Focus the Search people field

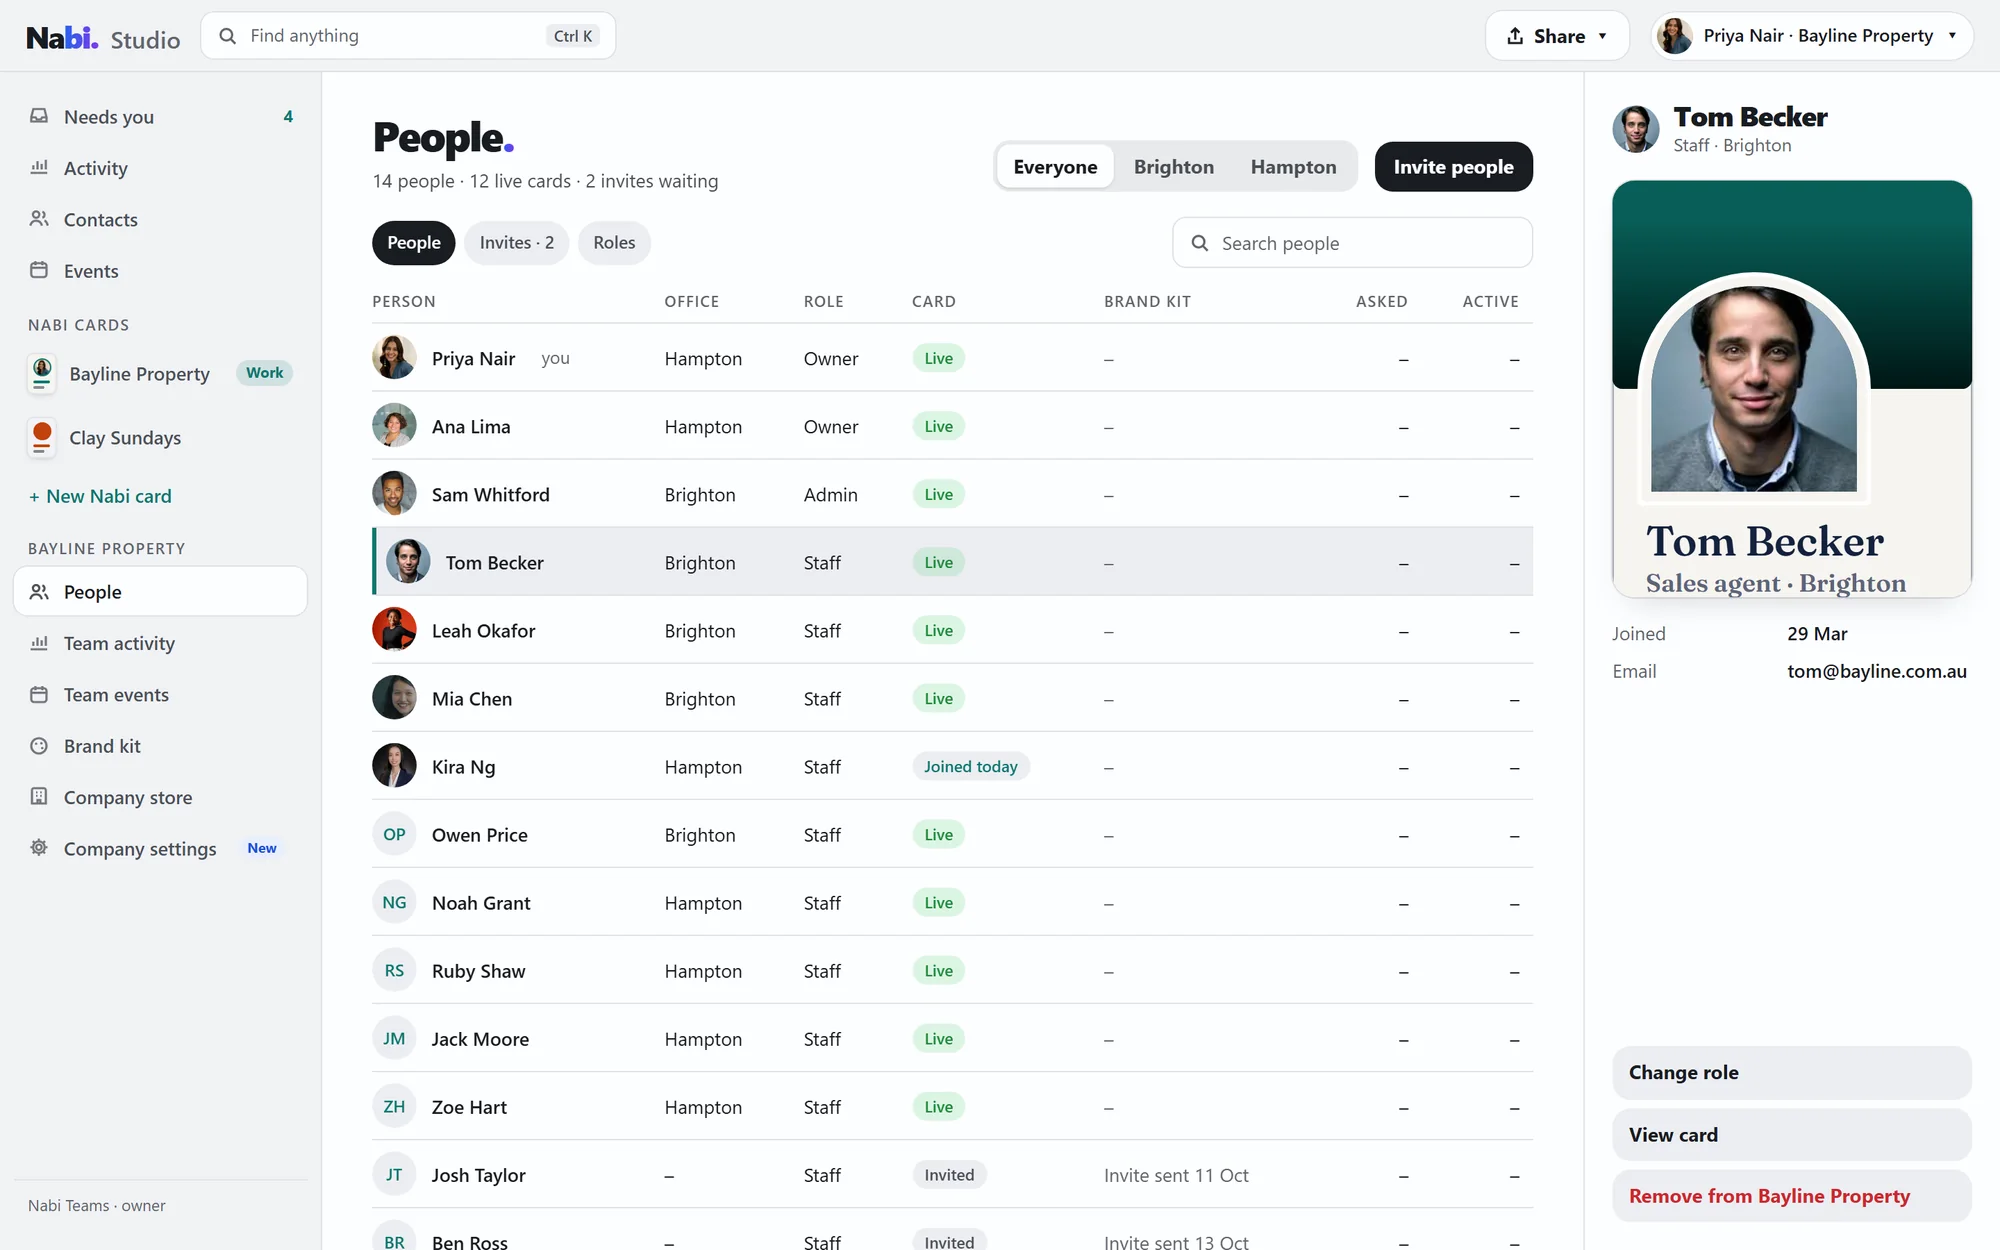pos(1352,243)
